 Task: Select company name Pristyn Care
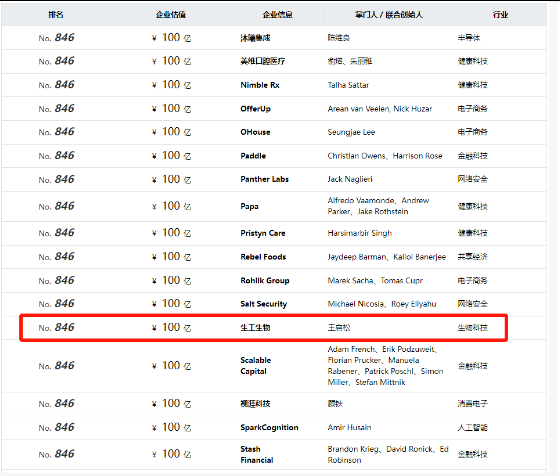pos(262,233)
